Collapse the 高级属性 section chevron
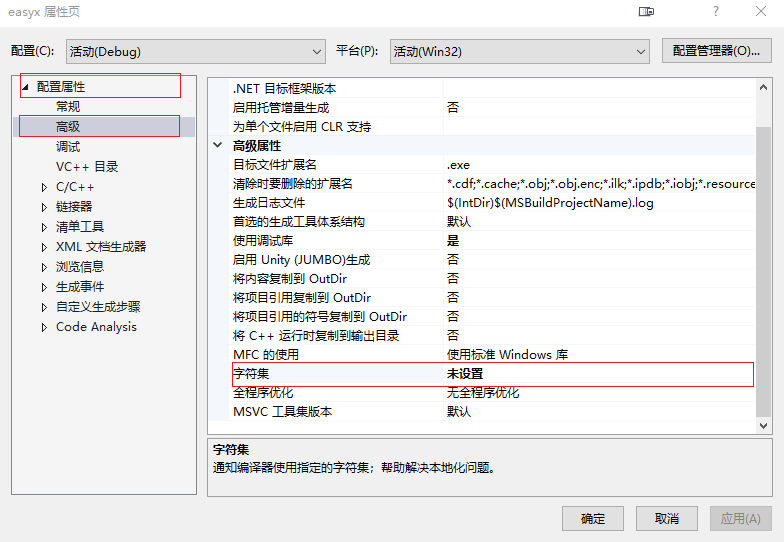The height and width of the screenshot is (542, 784). pos(218,145)
